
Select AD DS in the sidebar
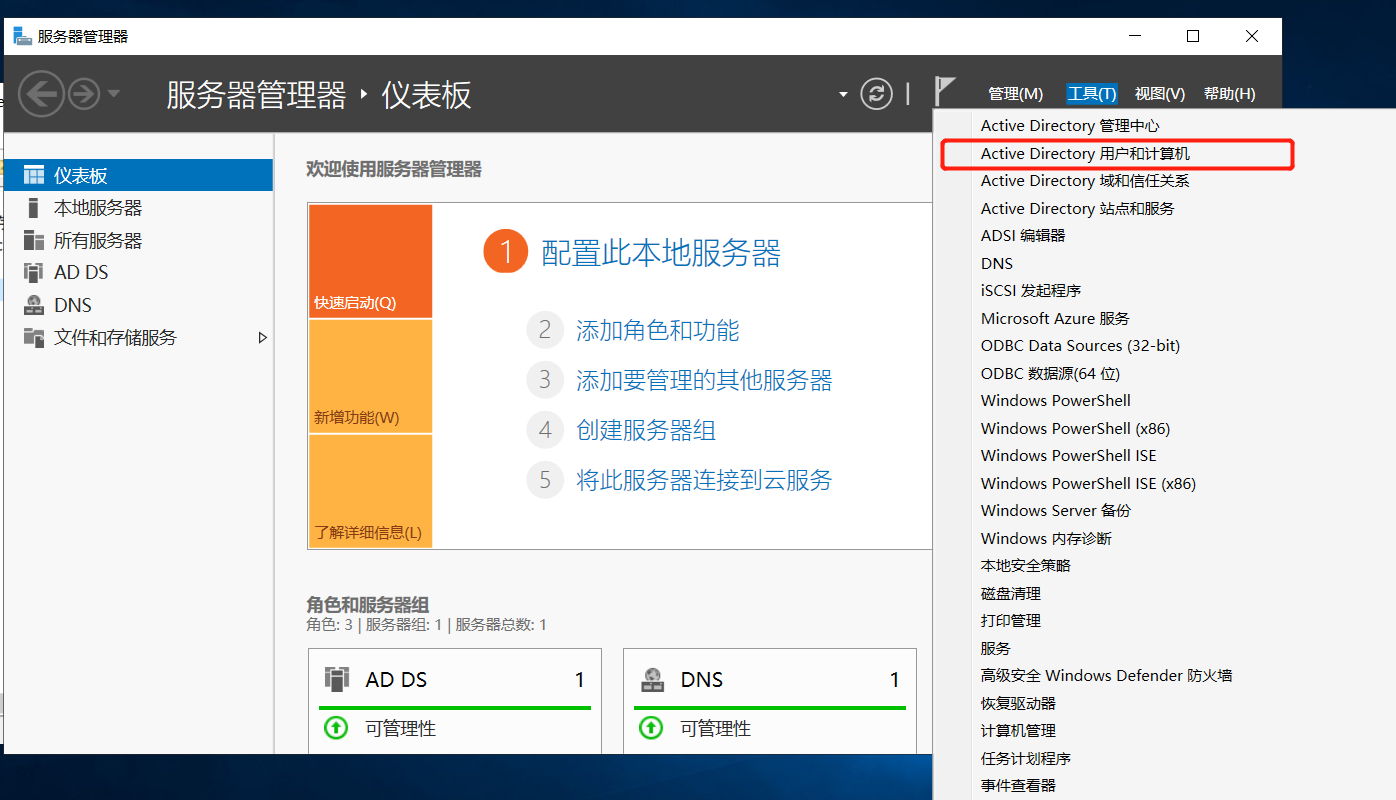[138, 272]
